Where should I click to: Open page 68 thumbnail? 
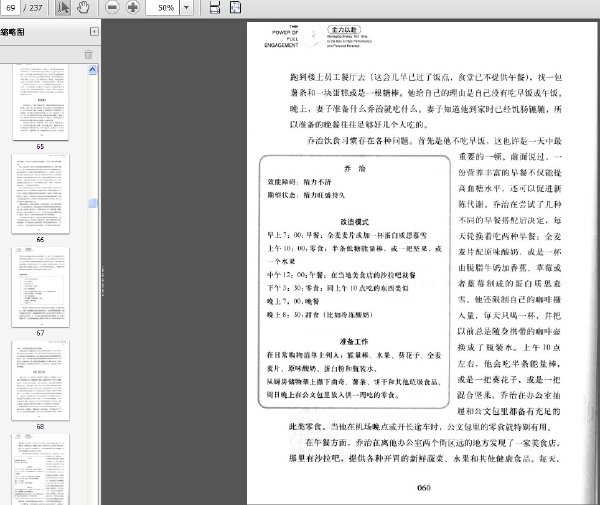[x=41, y=381]
